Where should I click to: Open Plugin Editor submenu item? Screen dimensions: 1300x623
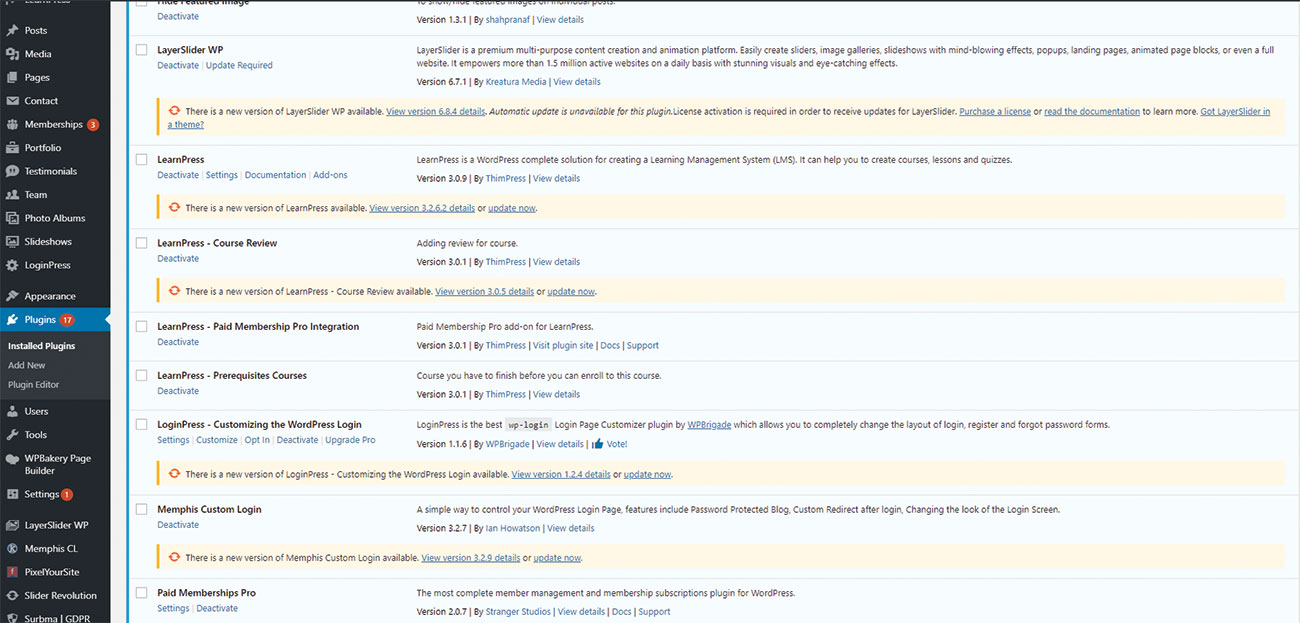coord(33,384)
